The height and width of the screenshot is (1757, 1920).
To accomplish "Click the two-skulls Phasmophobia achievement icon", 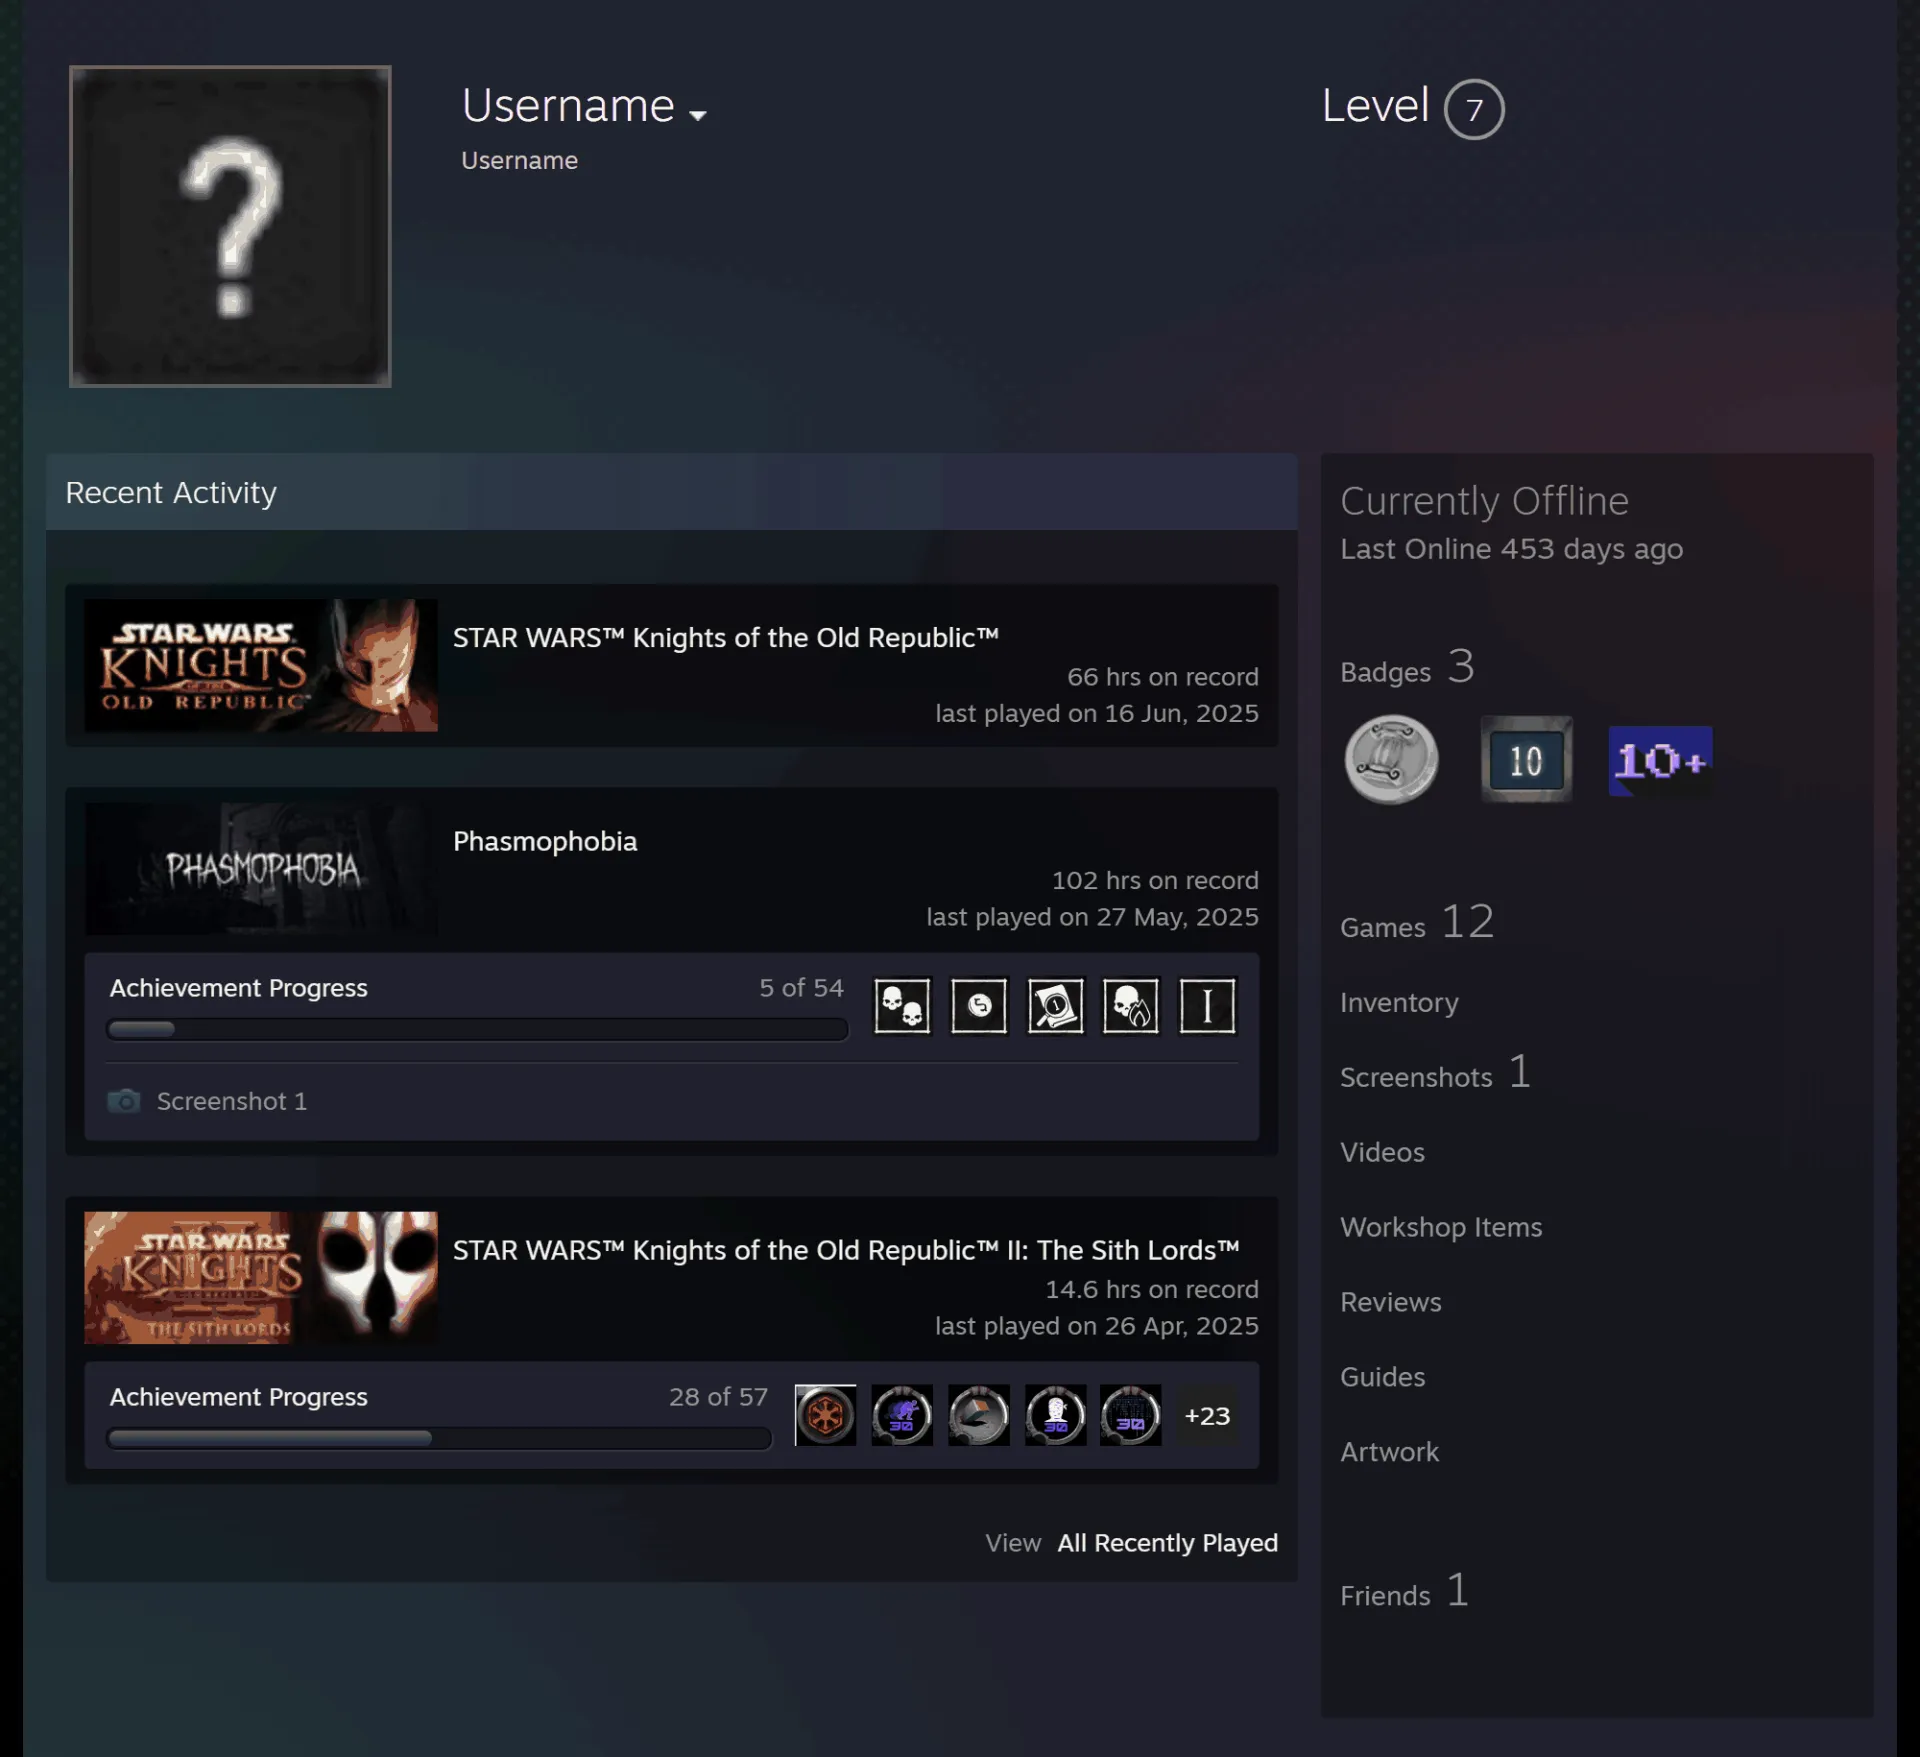I will pyautogui.click(x=902, y=1006).
